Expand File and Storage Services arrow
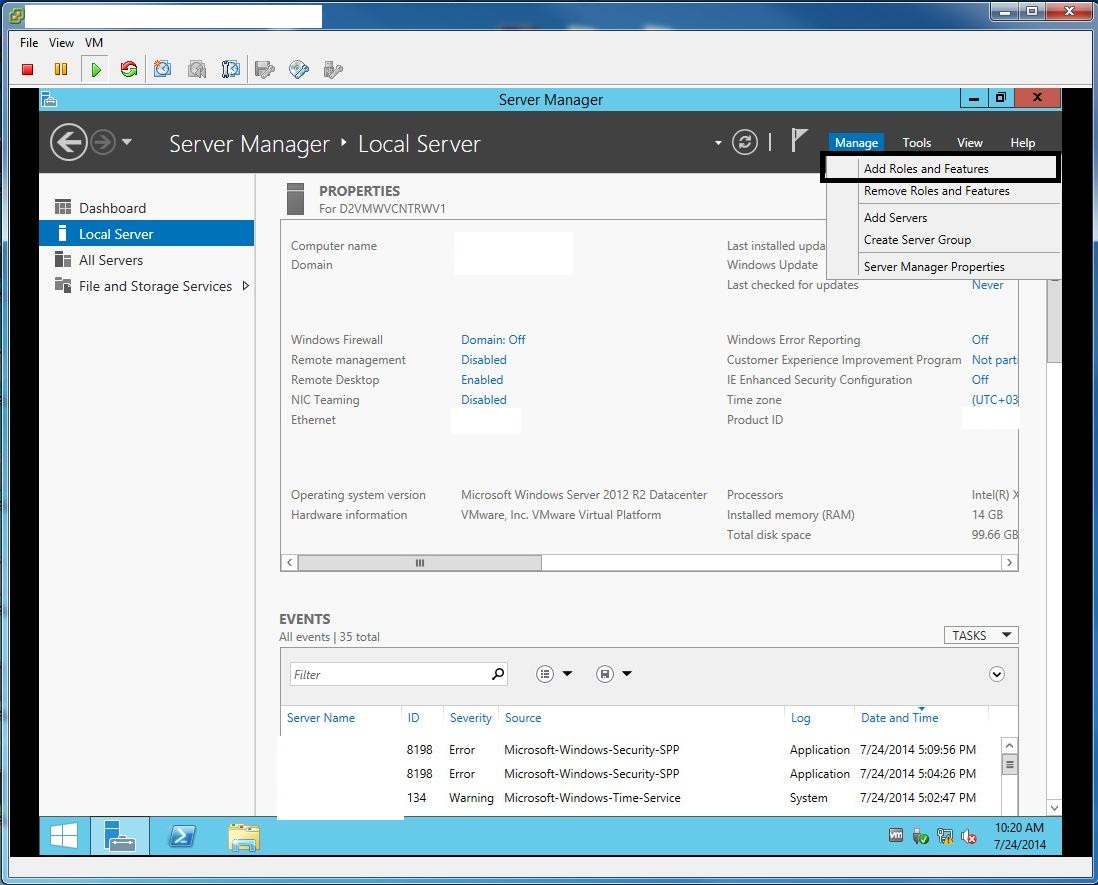The image size is (1098, 885). pyautogui.click(x=246, y=286)
